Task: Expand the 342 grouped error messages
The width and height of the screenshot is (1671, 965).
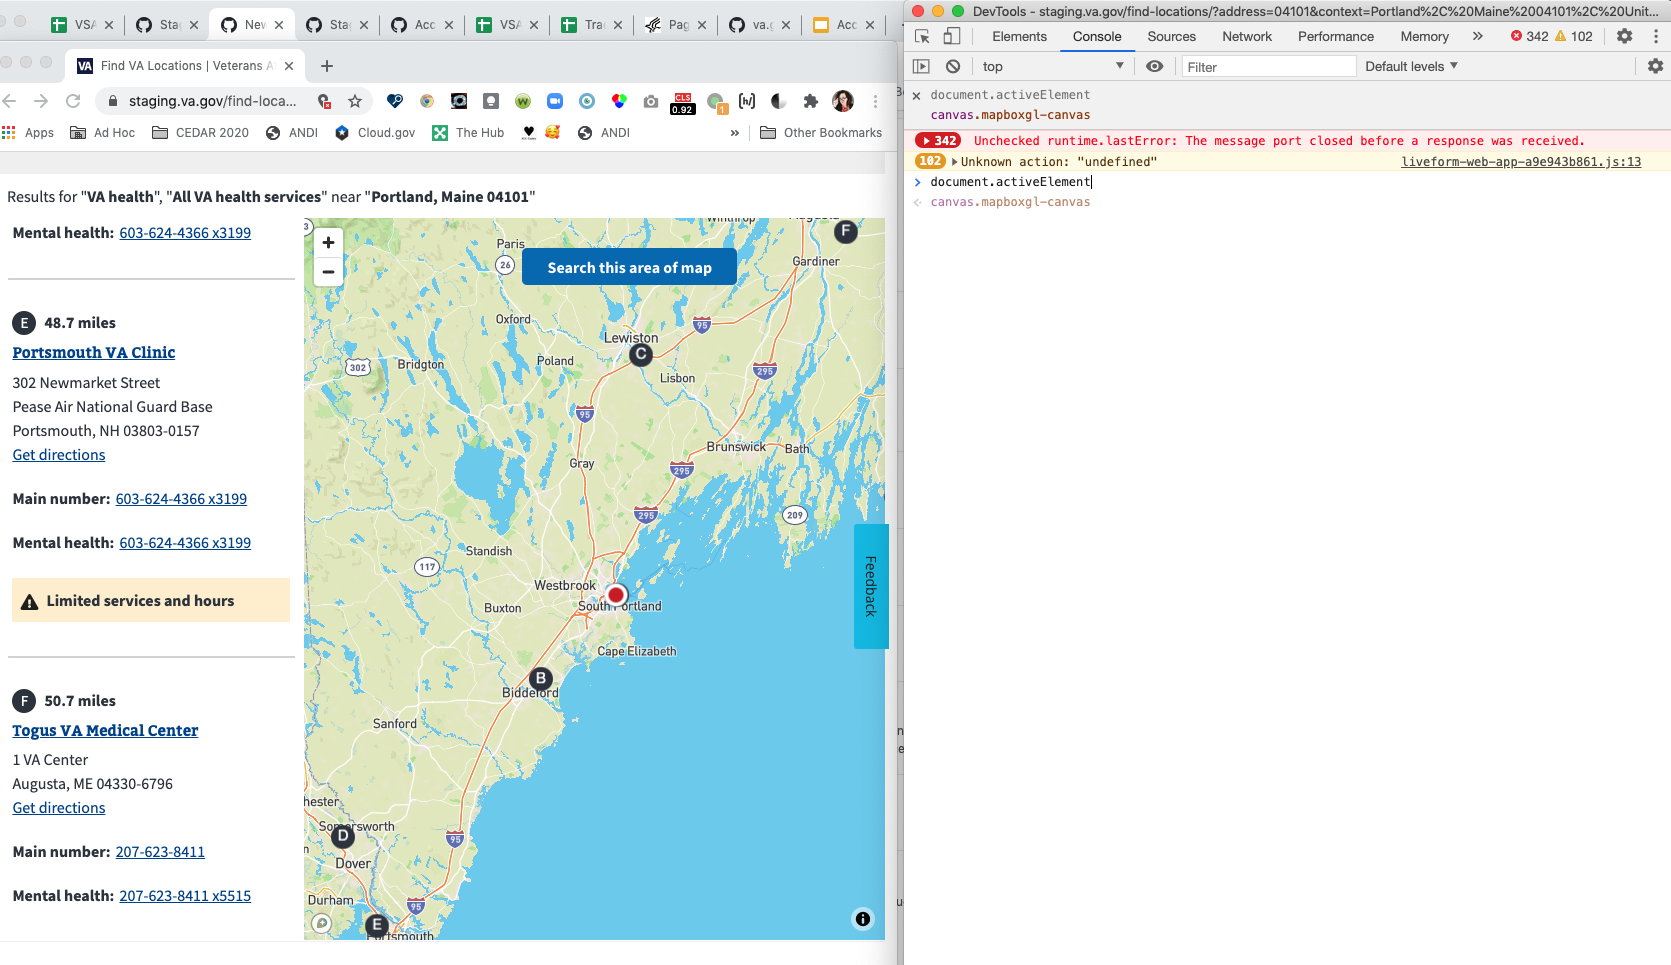Action: (938, 141)
